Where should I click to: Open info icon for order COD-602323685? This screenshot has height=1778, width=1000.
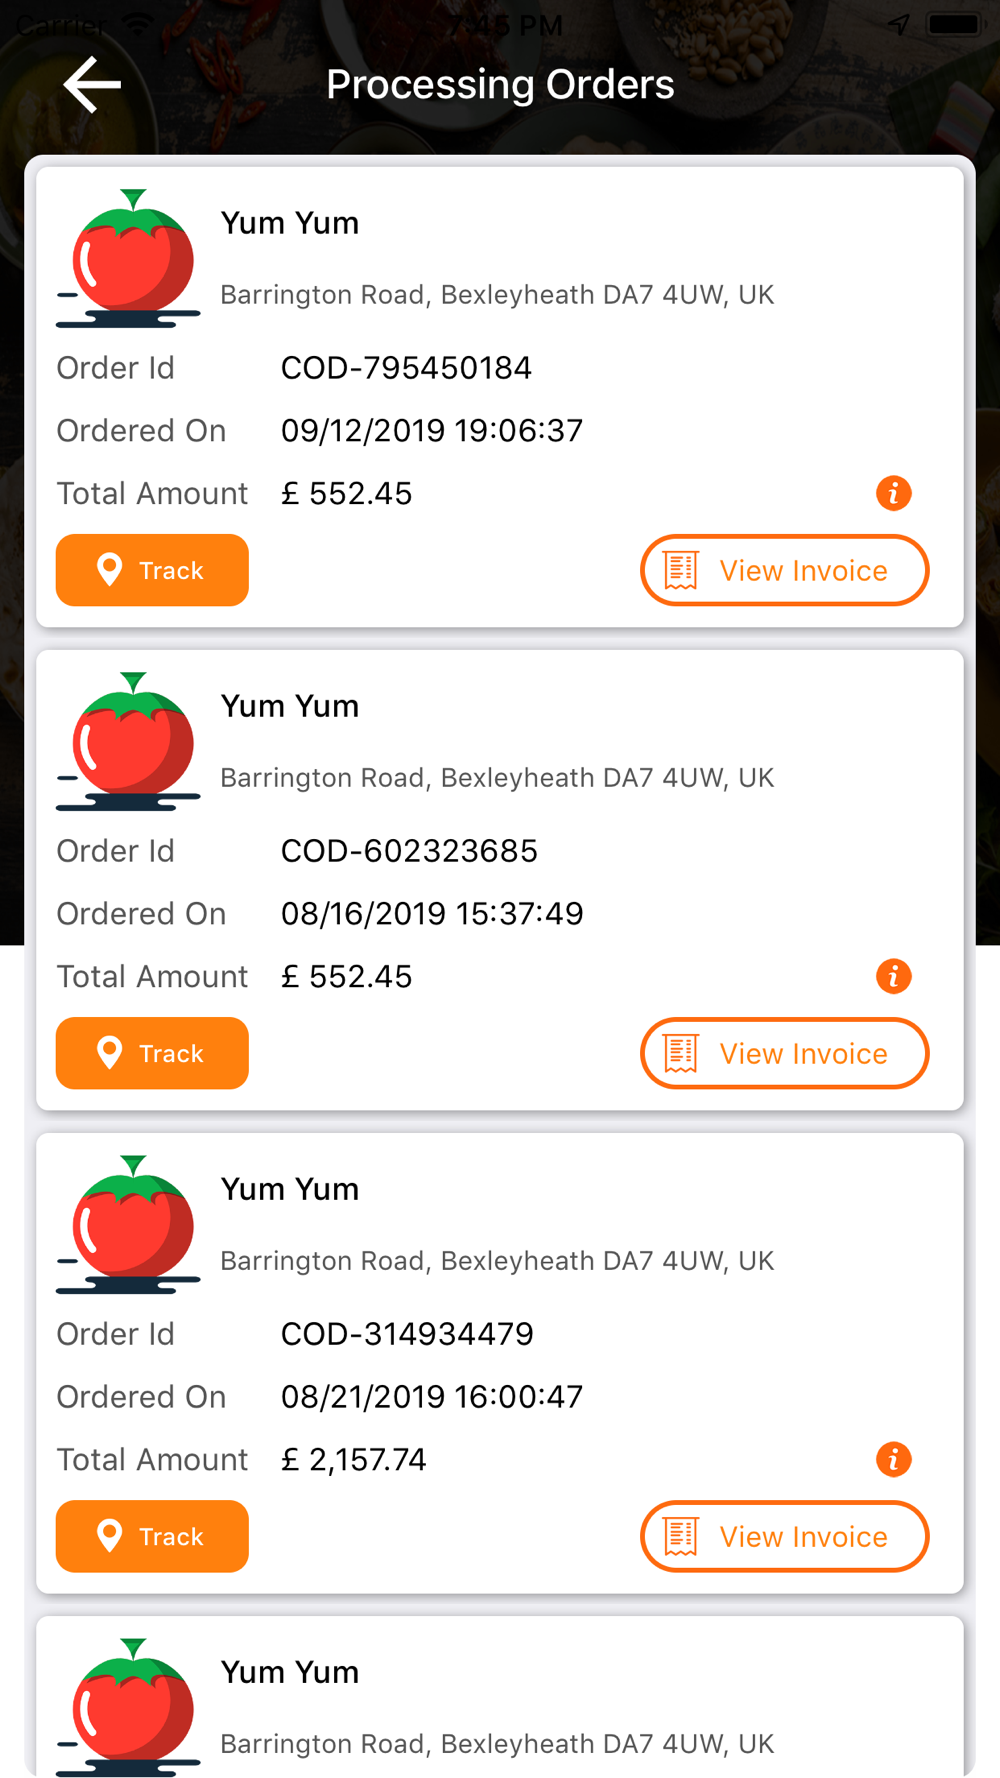[x=893, y=976]
